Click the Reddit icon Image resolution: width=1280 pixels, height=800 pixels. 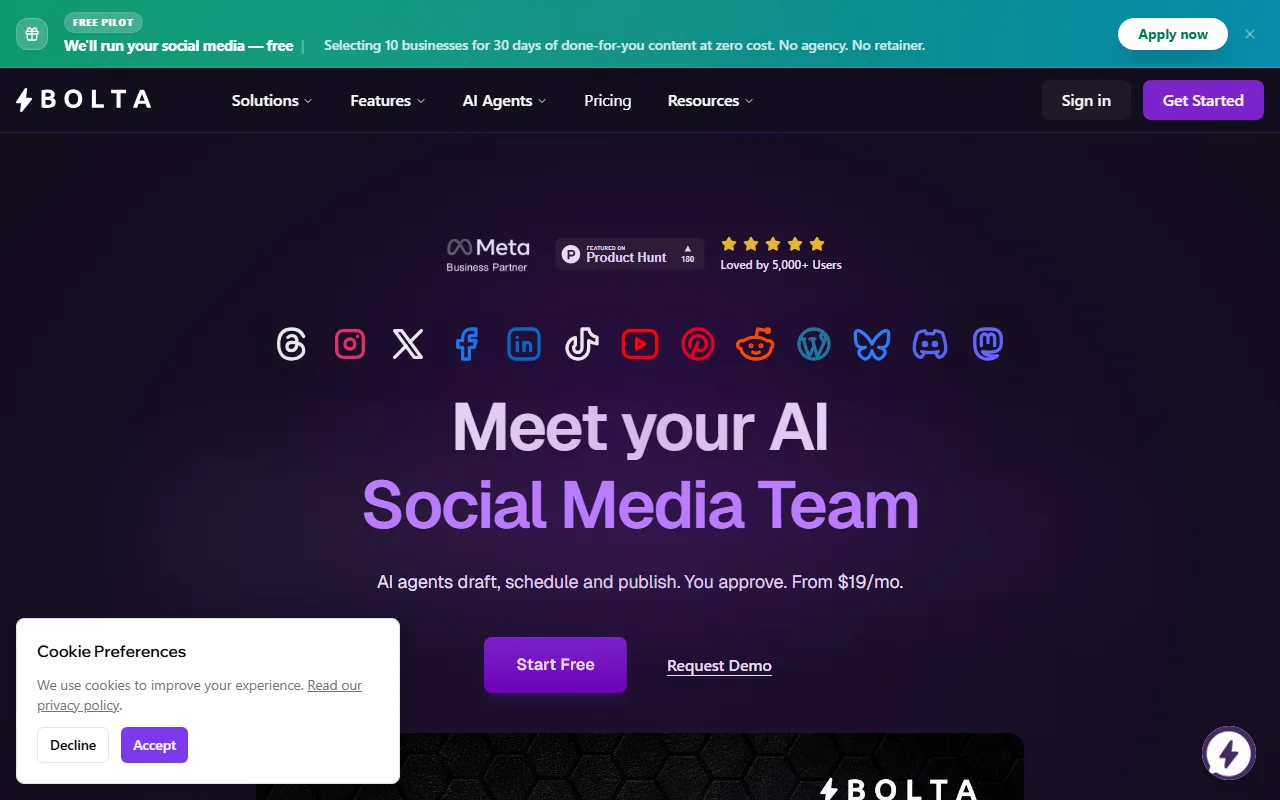[756, 344]
